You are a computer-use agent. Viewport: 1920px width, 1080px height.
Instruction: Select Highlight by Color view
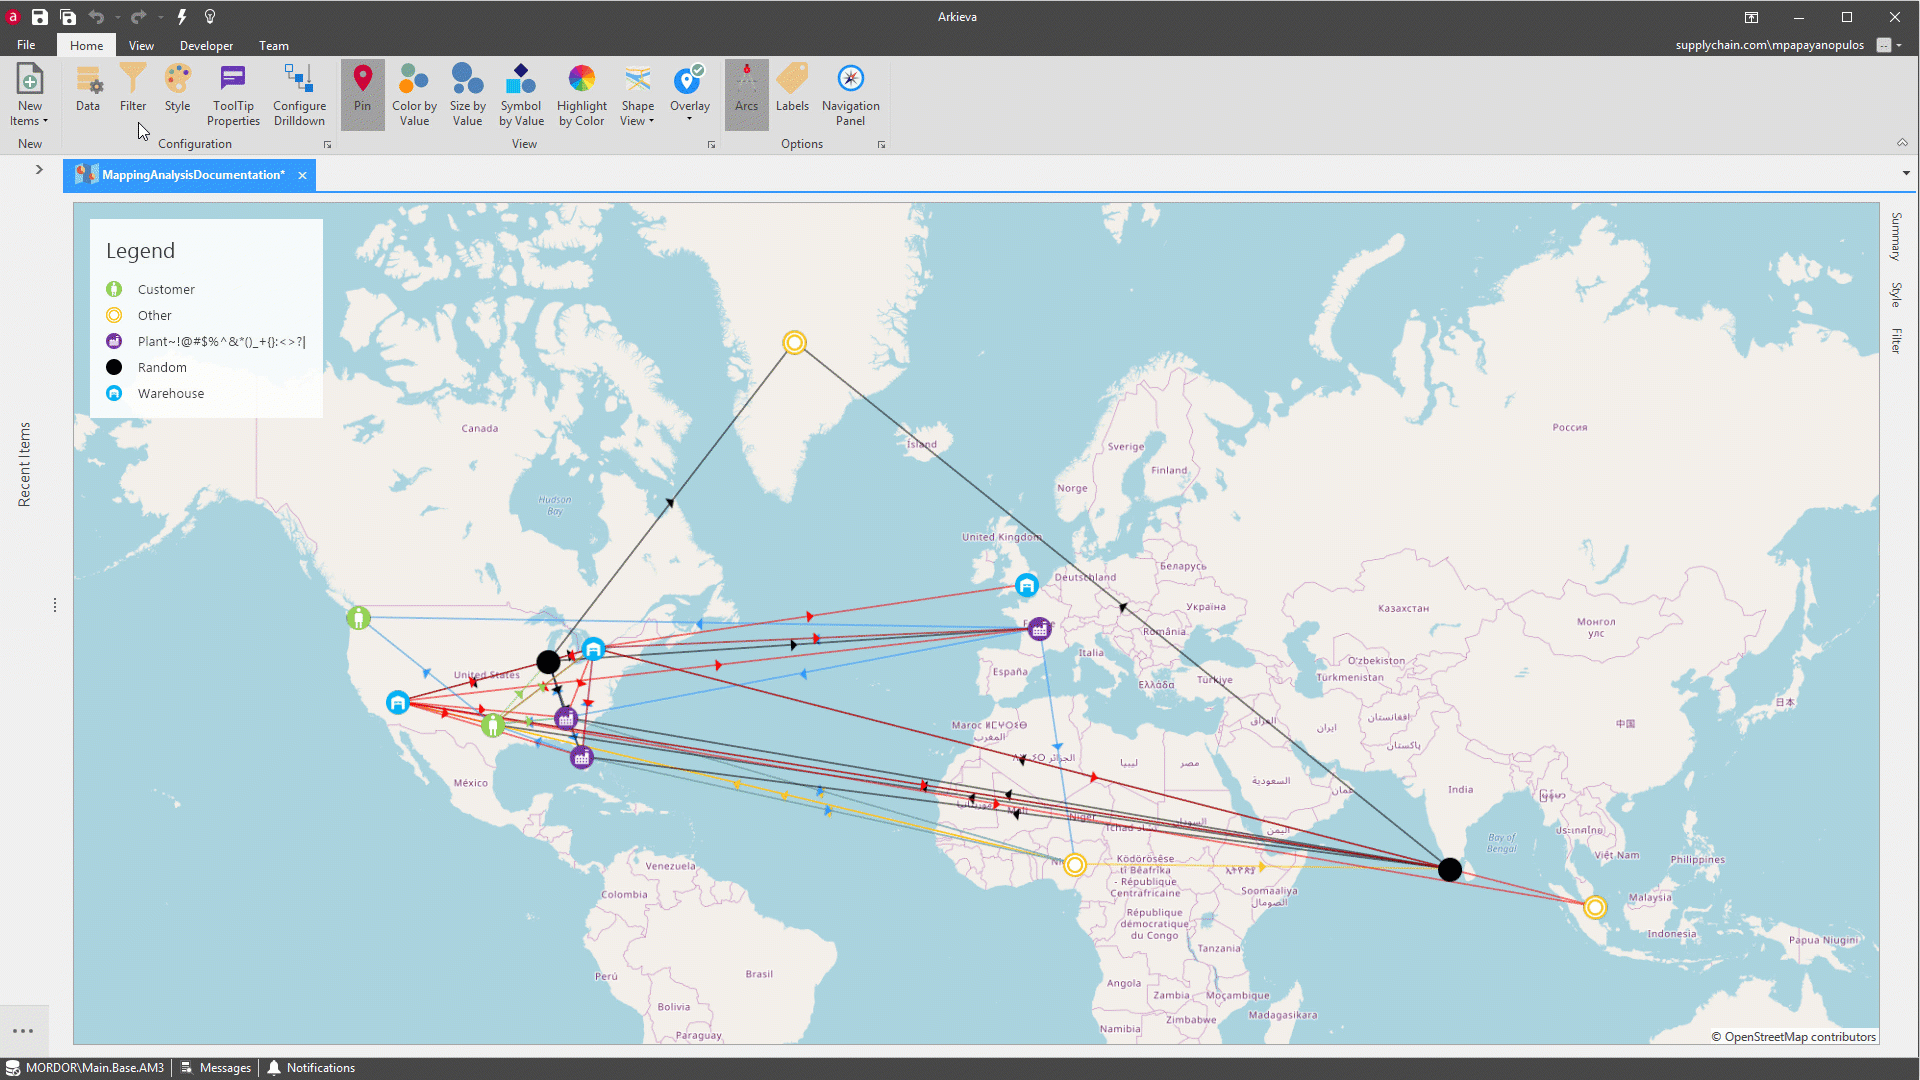coord(582,95)
